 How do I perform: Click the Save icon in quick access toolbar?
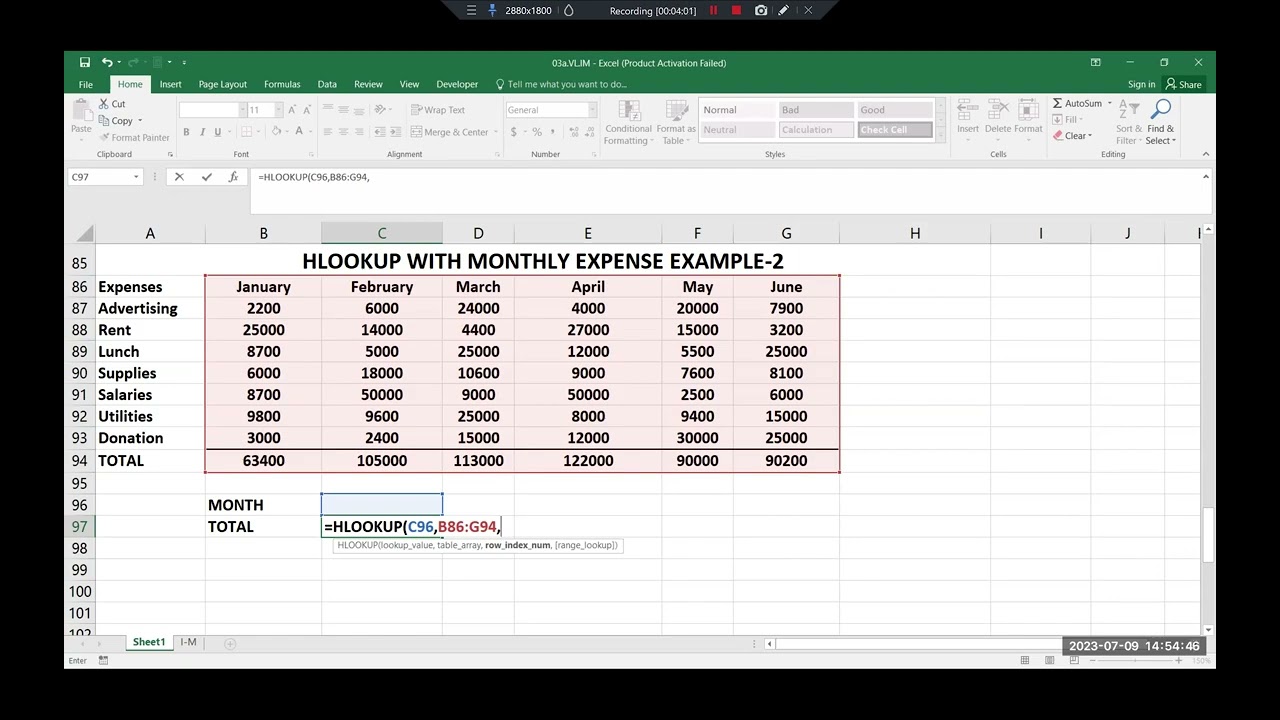(85, 62)
